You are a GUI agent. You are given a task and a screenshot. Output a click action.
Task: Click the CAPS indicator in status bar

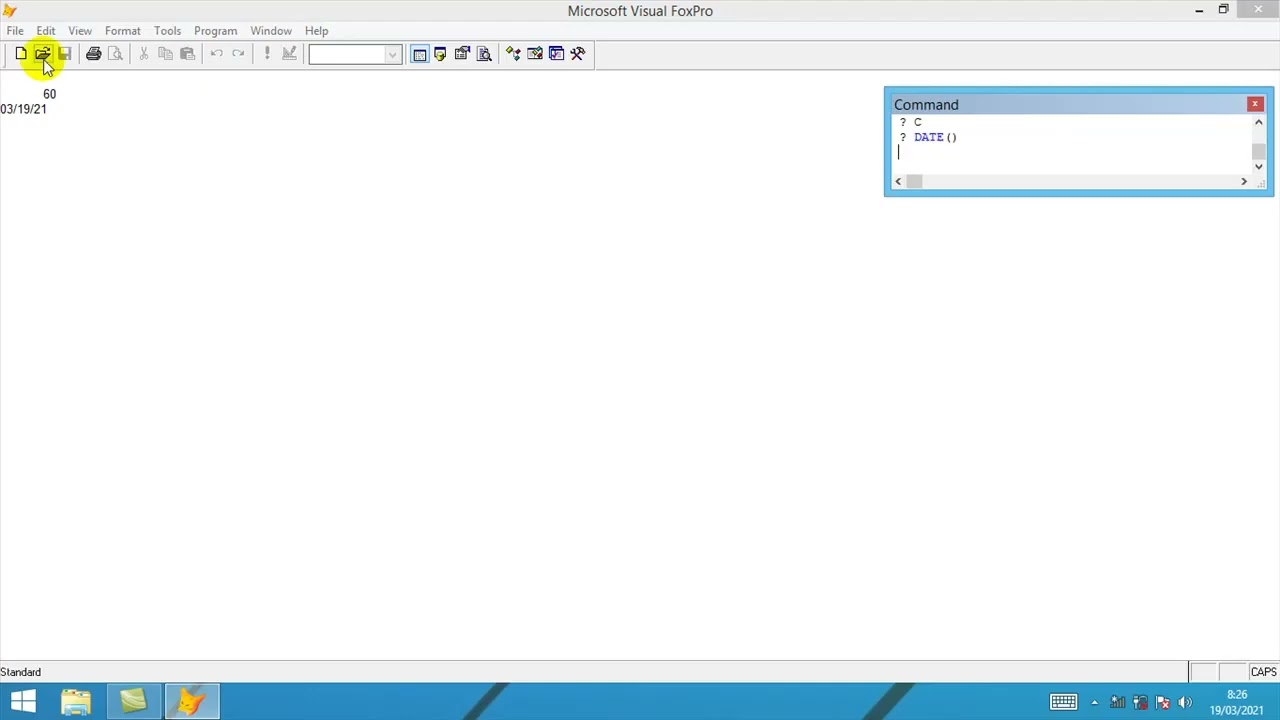pyautogui.click(x=1263, y=672)
